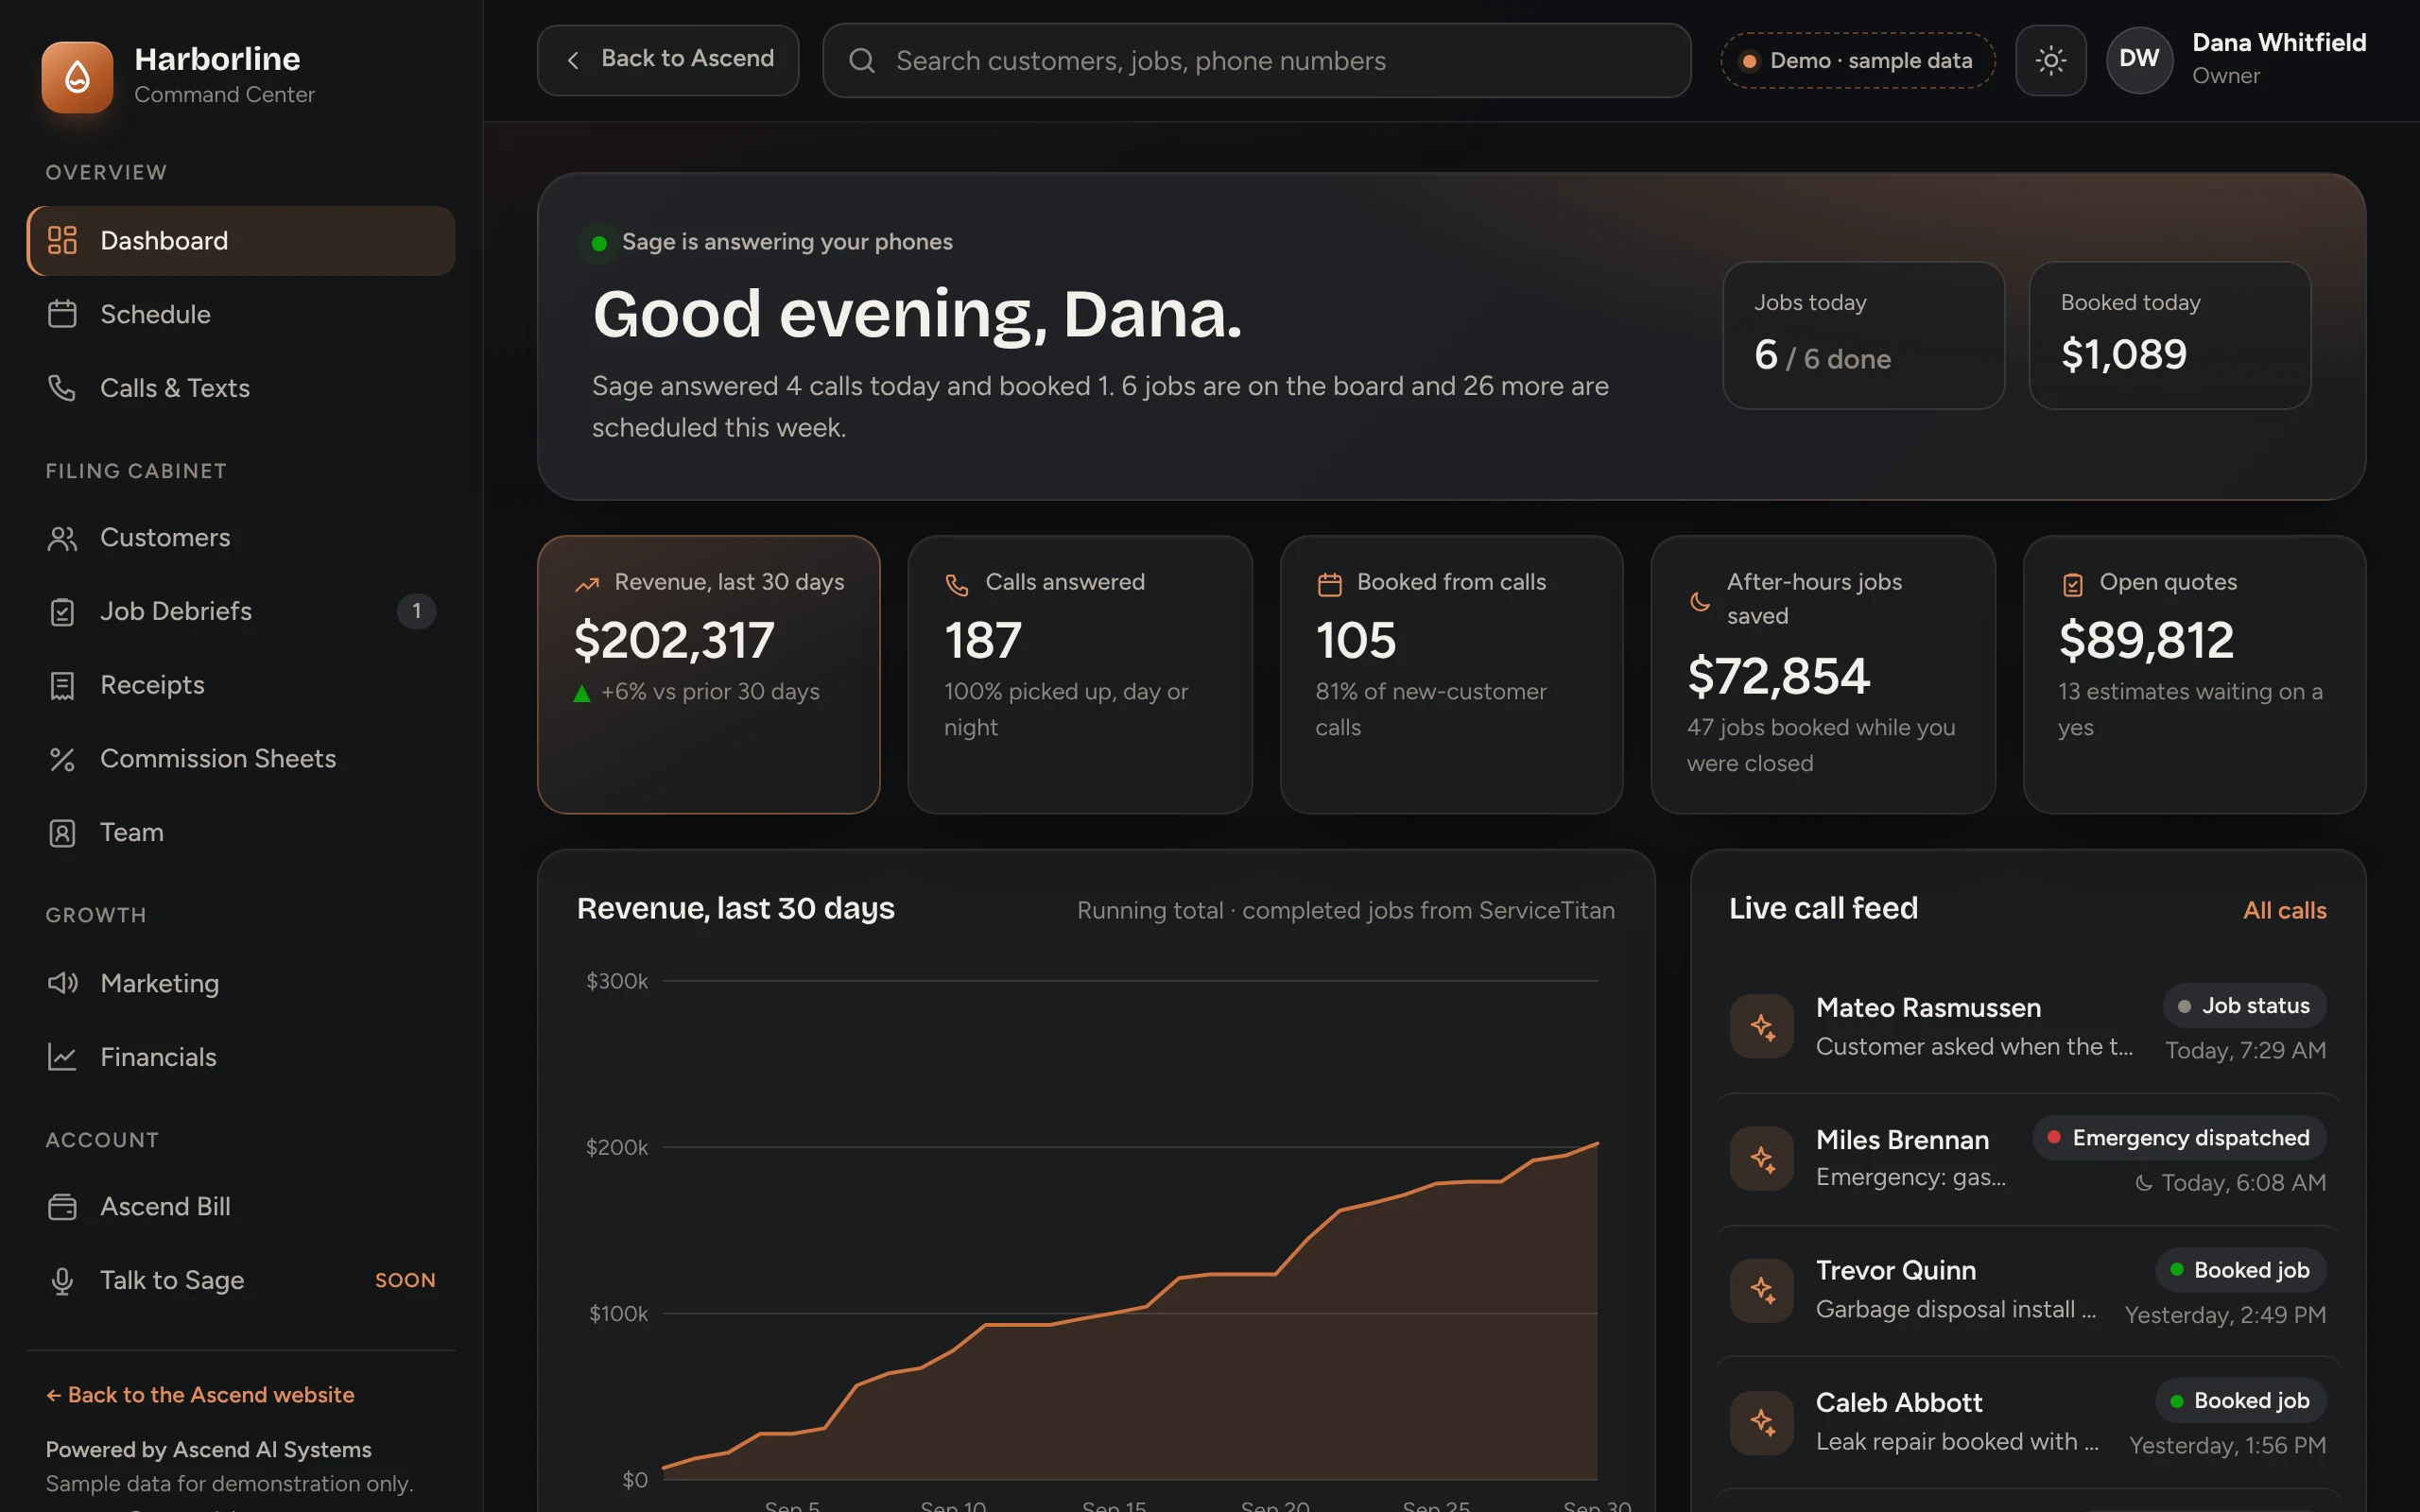Image resolution: width=2420 pixels, height=1512 pixels.
Task: Open the Calls answered 187 card
Action: click(1080, 675)
